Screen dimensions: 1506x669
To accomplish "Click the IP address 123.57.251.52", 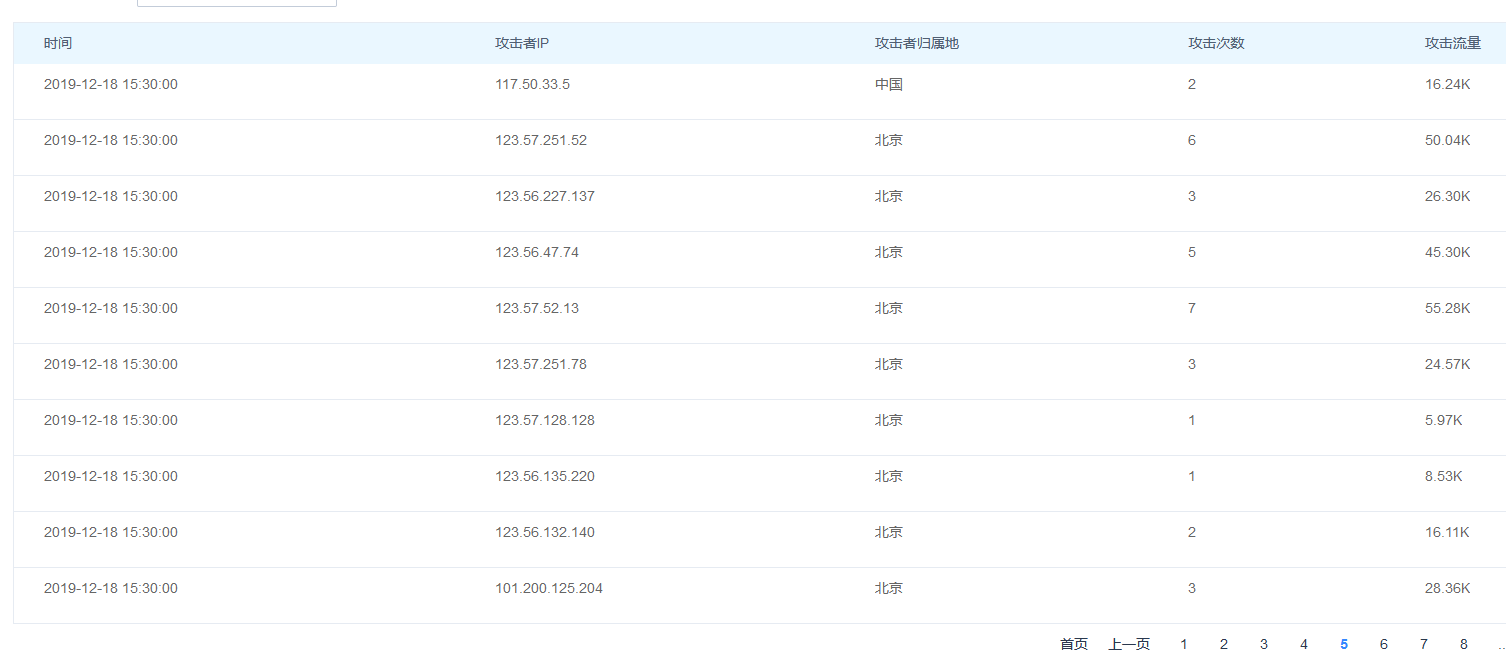I will click(541, 140).
